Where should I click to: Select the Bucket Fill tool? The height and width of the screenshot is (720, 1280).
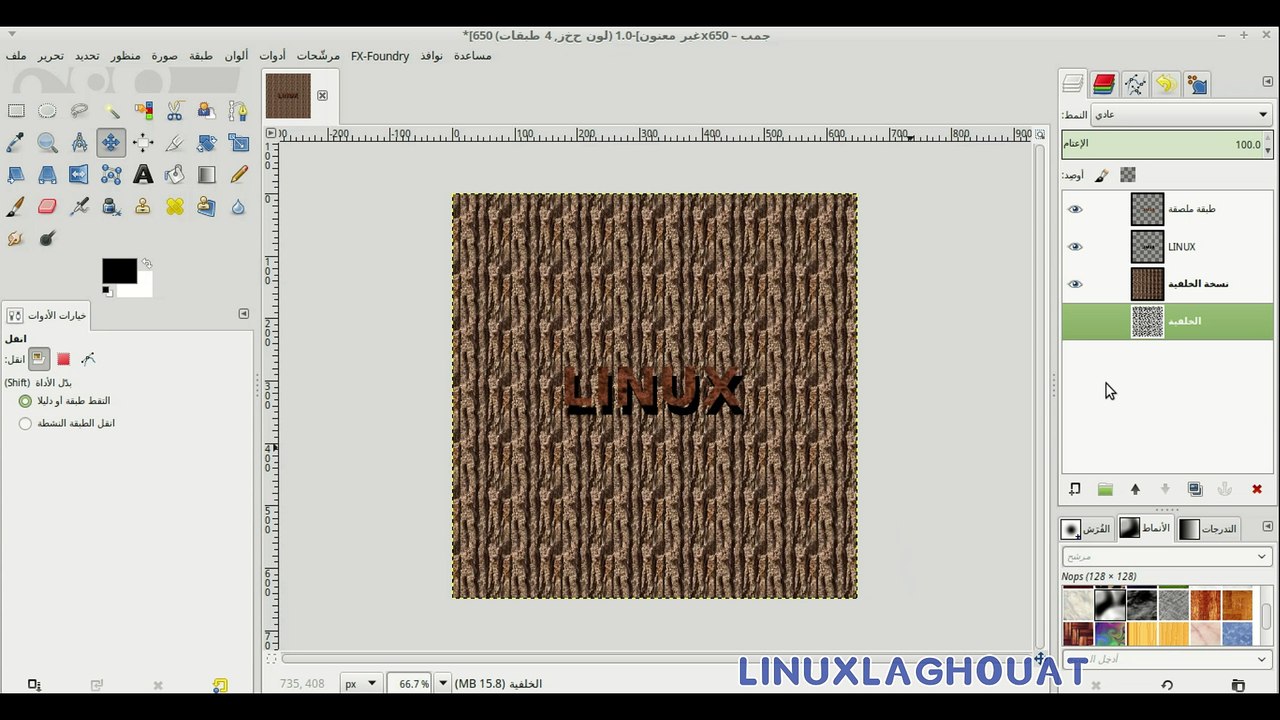click(x=175, y=175)
